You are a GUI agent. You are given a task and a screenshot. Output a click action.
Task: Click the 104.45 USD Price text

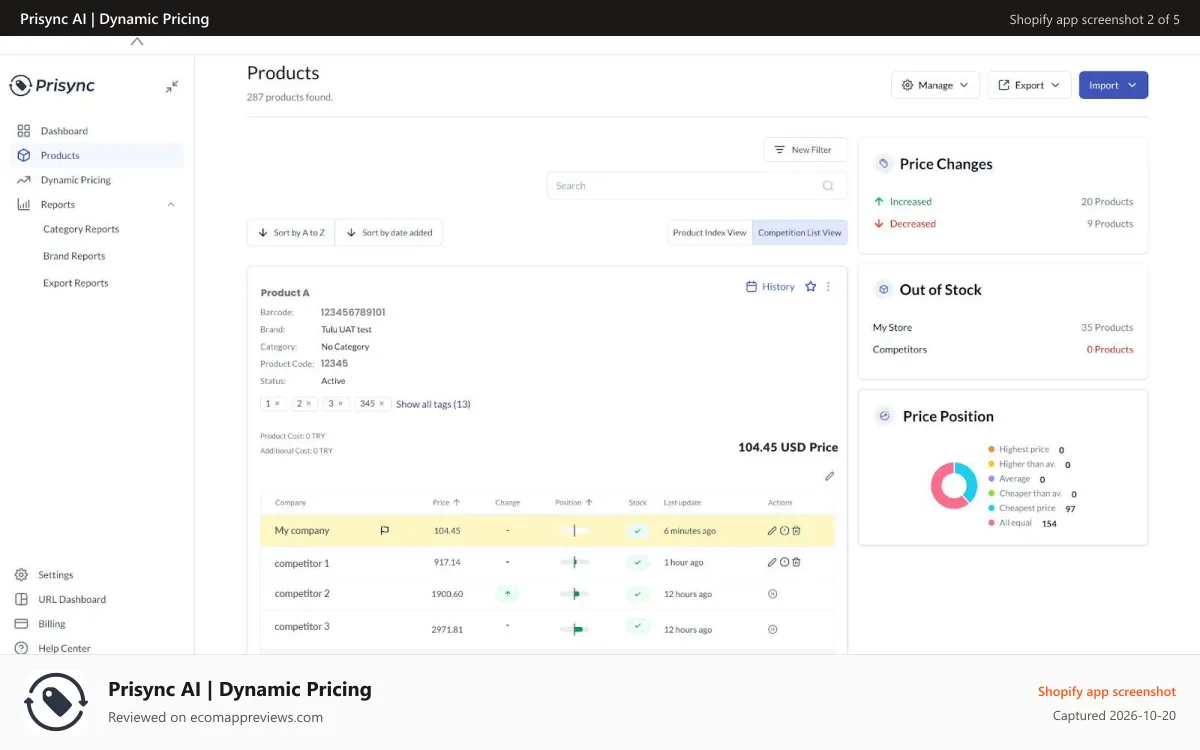[788, 447]
